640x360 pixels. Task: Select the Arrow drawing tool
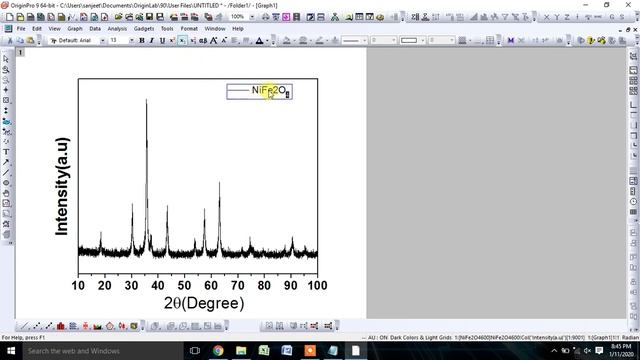click(x=6, y=162)
